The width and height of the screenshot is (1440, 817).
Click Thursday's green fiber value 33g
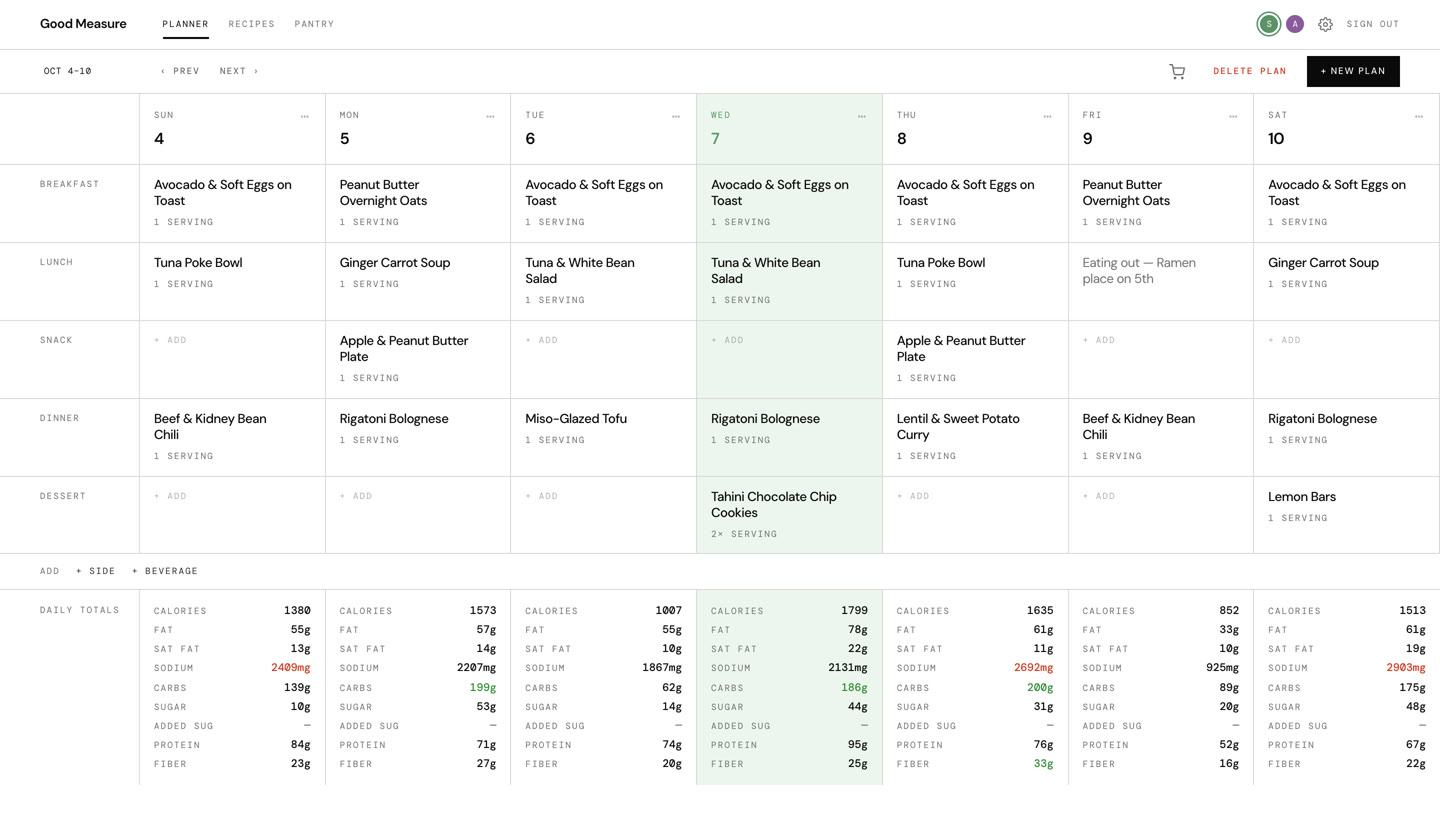pyautogui.click(x=1043, y=764)
